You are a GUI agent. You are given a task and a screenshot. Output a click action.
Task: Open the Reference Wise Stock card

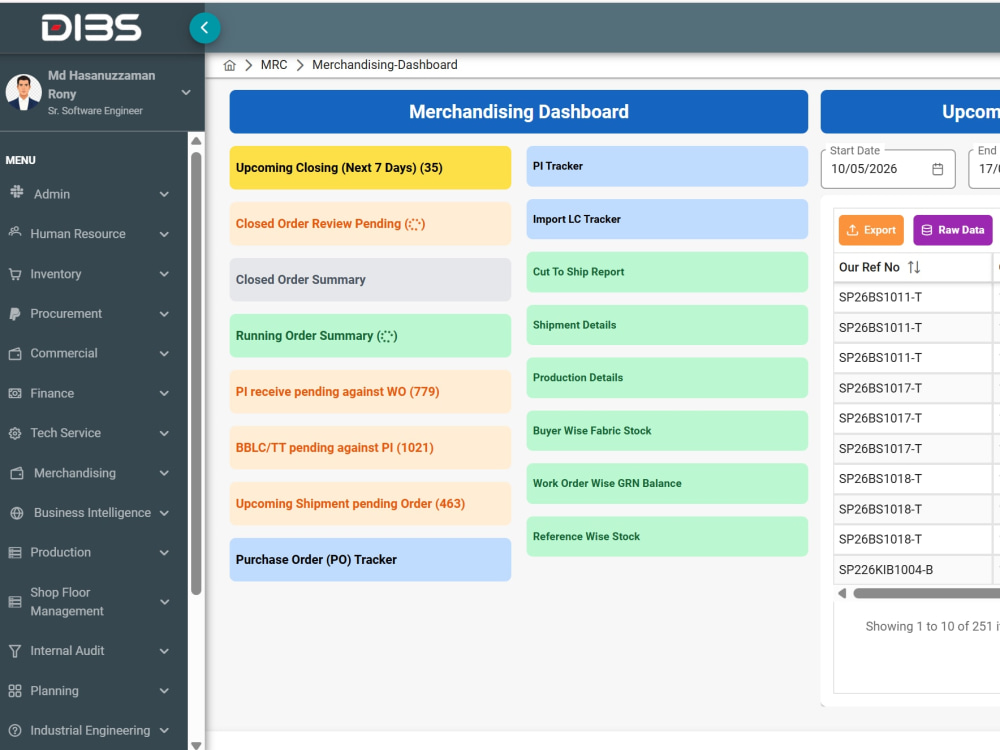[667, 536]
